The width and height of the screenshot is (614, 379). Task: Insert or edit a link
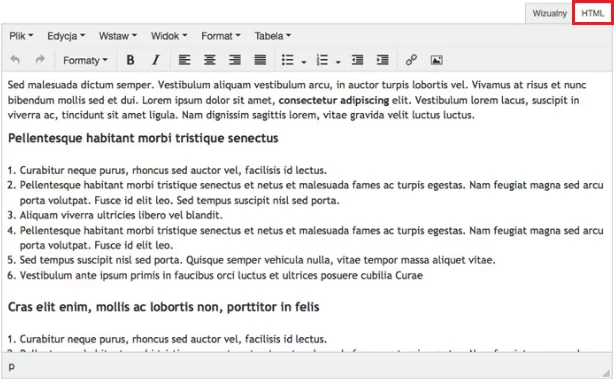click(411, 60)
